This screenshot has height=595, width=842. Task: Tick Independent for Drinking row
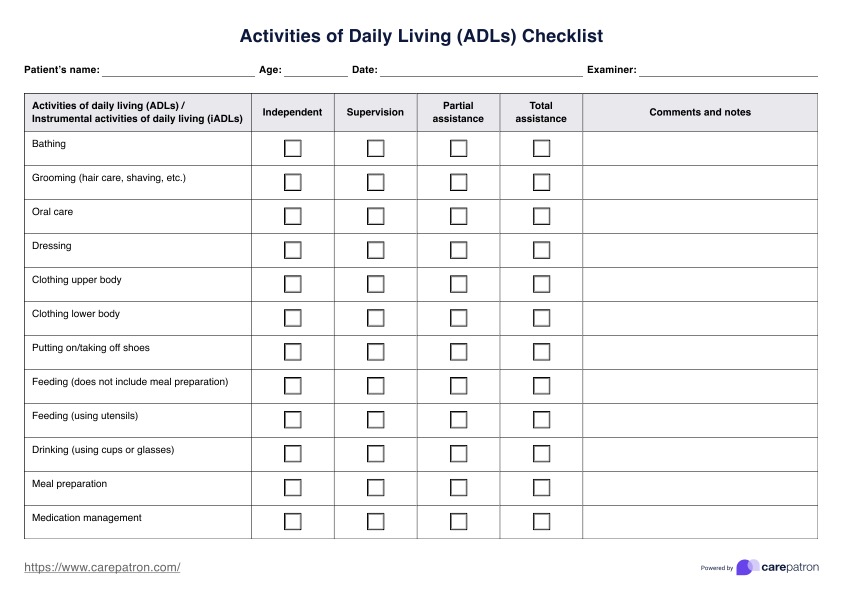[x=292, y=455]
